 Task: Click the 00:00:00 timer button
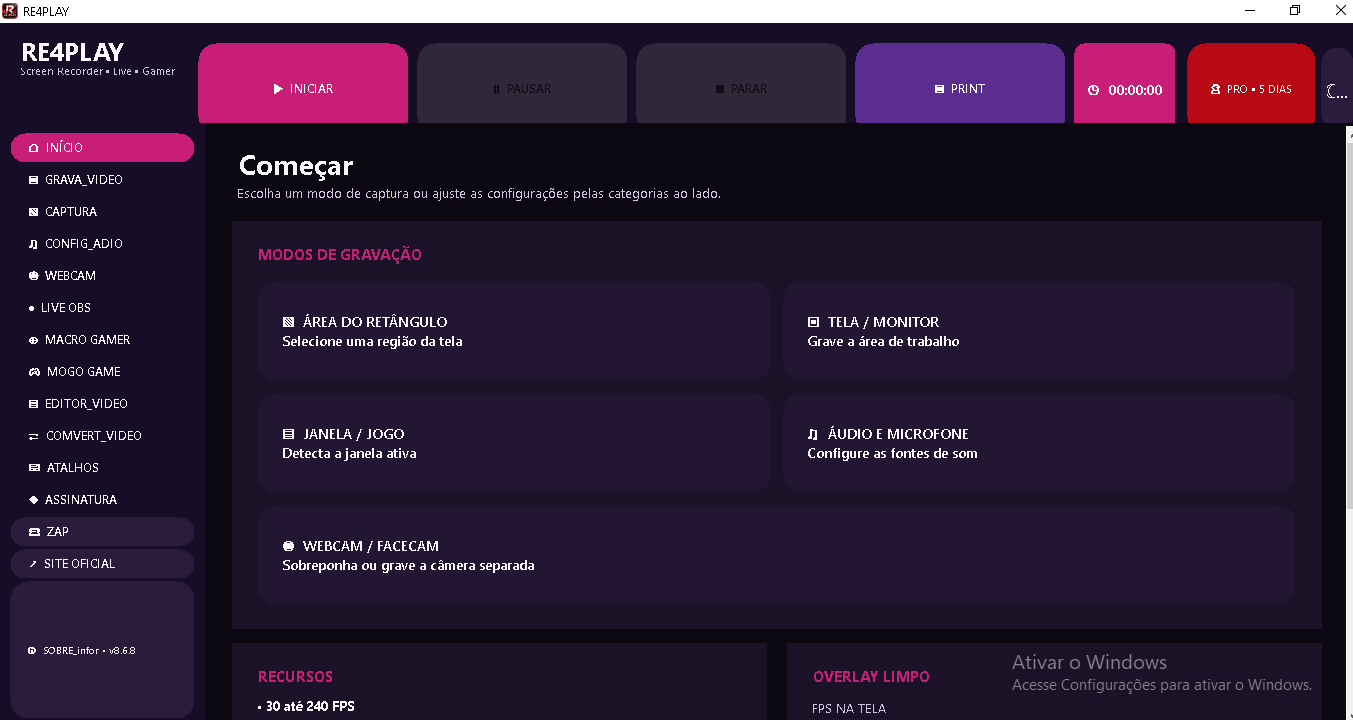[1125, 84]
